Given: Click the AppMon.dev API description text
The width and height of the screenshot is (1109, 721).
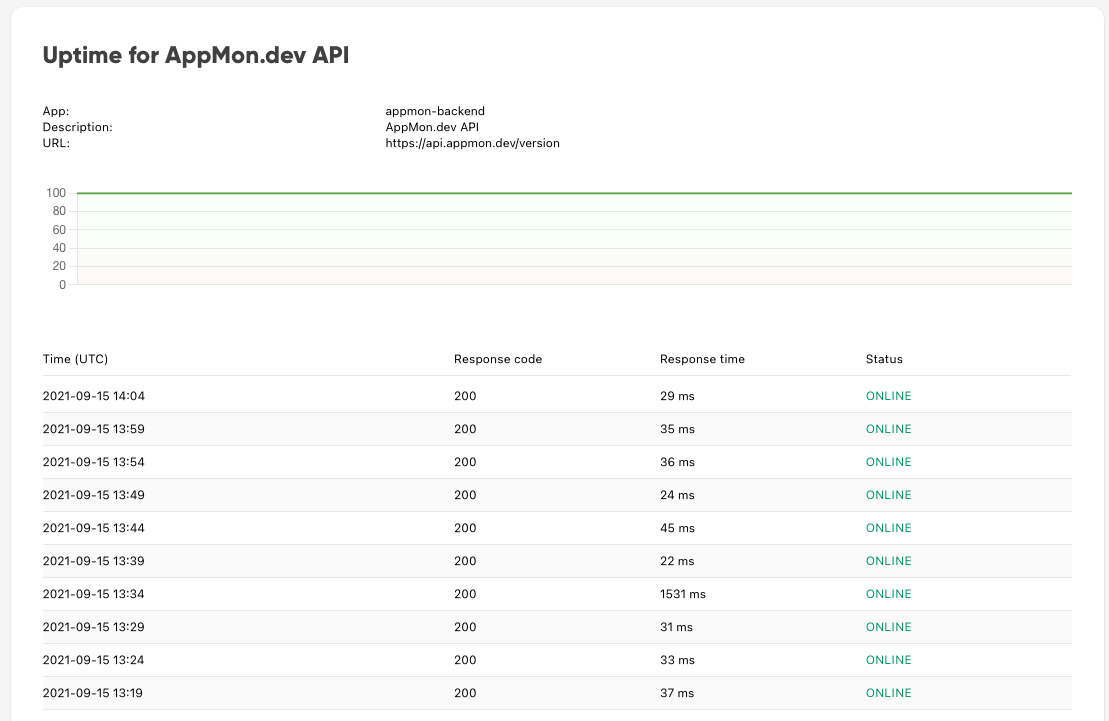Looking at the screenshot, I should [432, 127].
